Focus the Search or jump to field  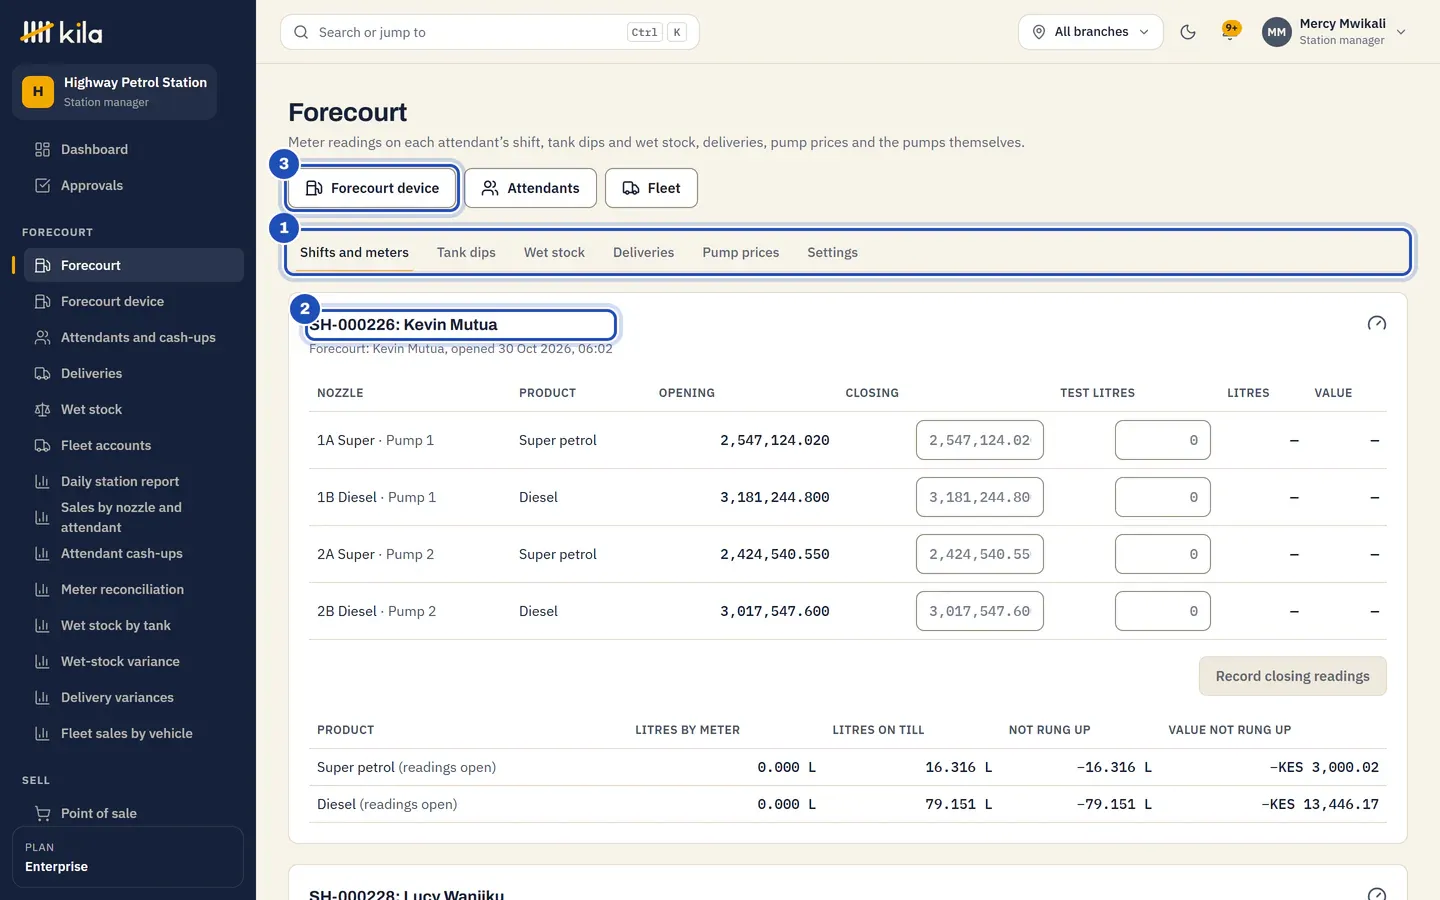pos(490,32)
